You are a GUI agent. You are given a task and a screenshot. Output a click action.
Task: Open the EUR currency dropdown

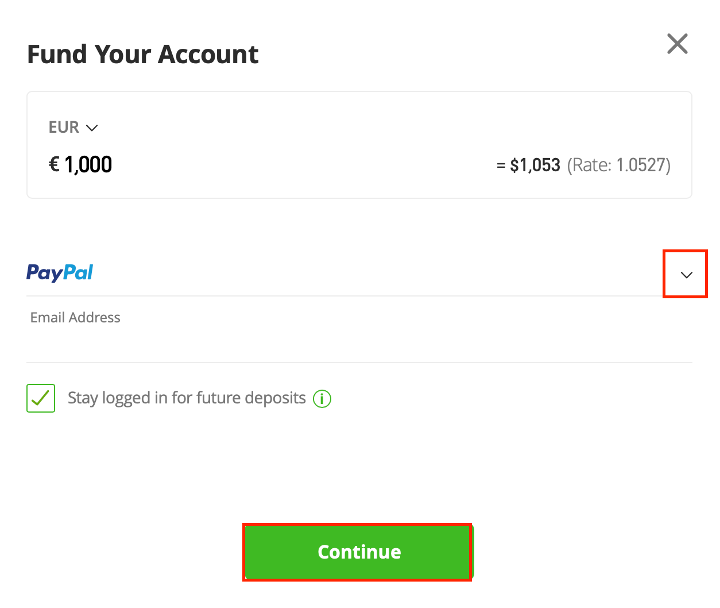coord(73,127)
